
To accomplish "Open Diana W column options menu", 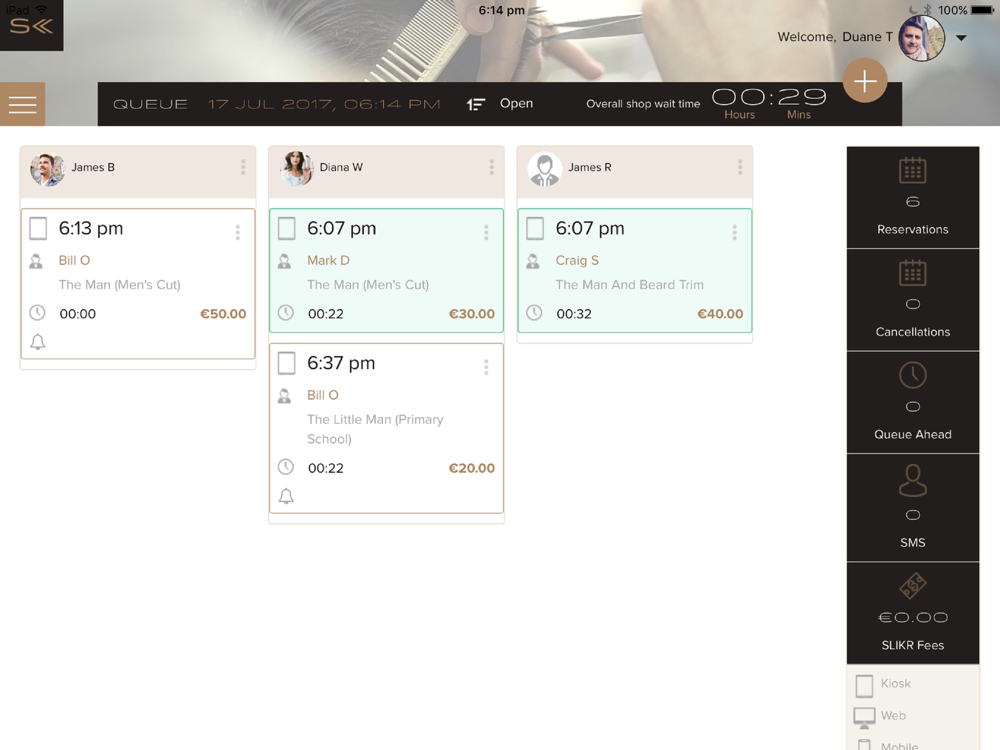I will point(491,167).
